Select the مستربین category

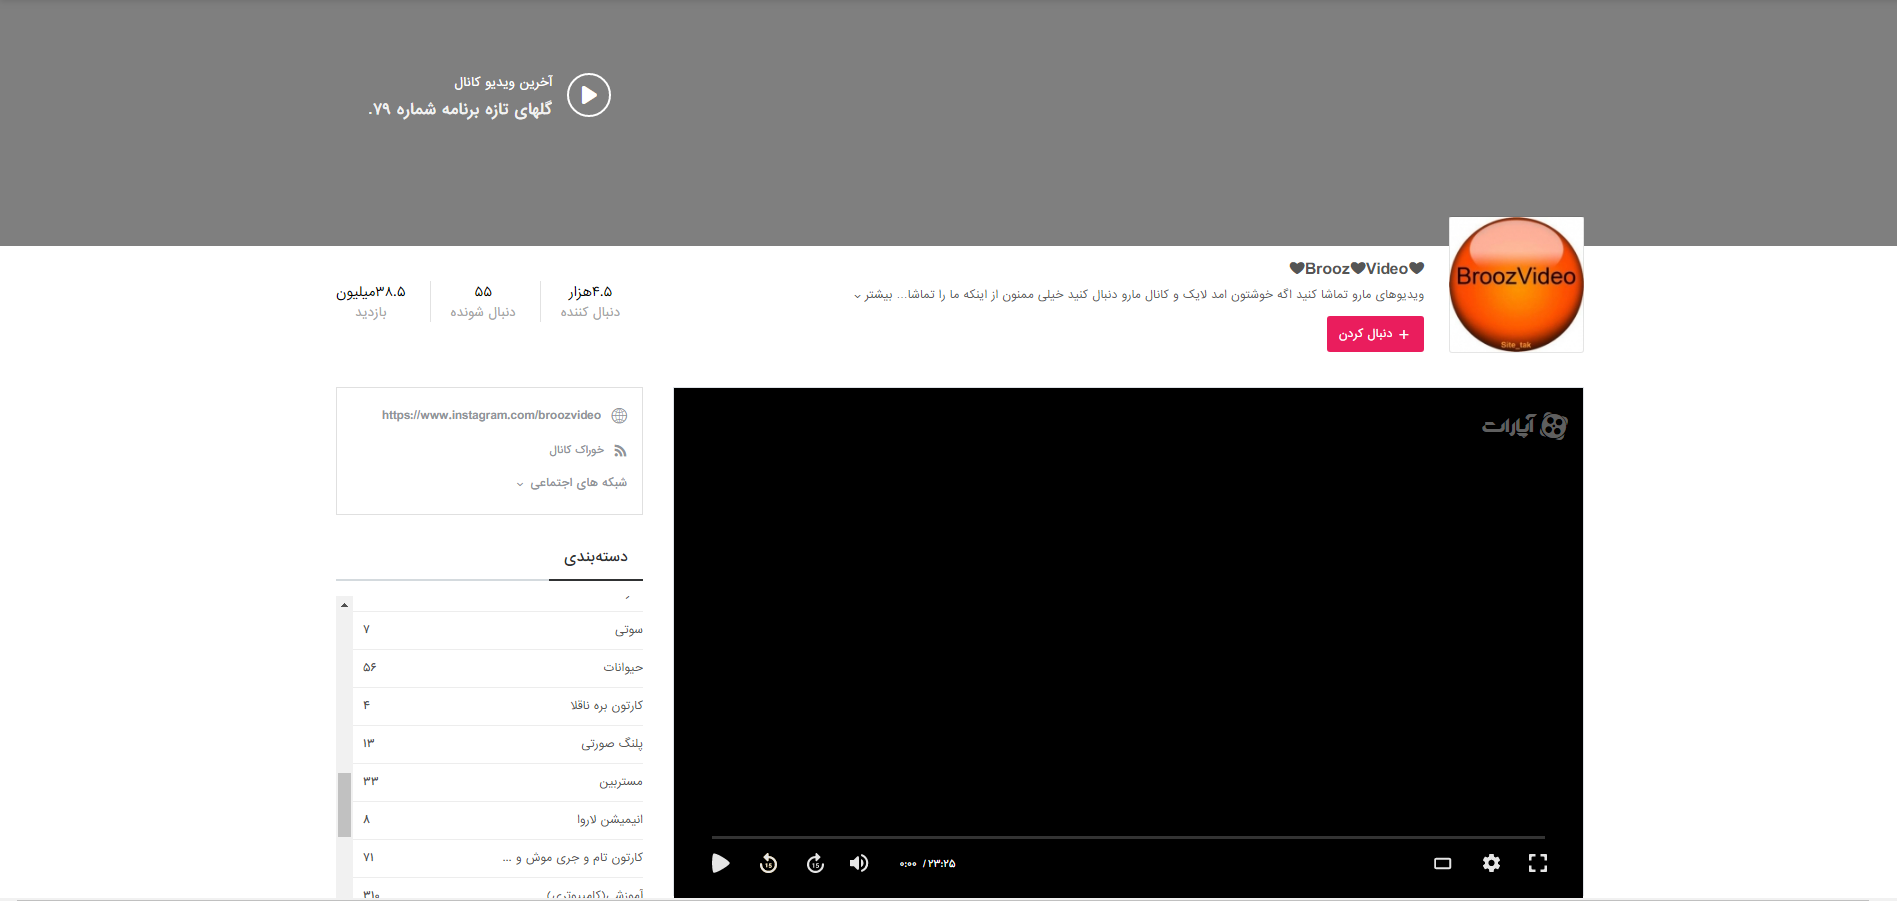[x=620, y=782]
